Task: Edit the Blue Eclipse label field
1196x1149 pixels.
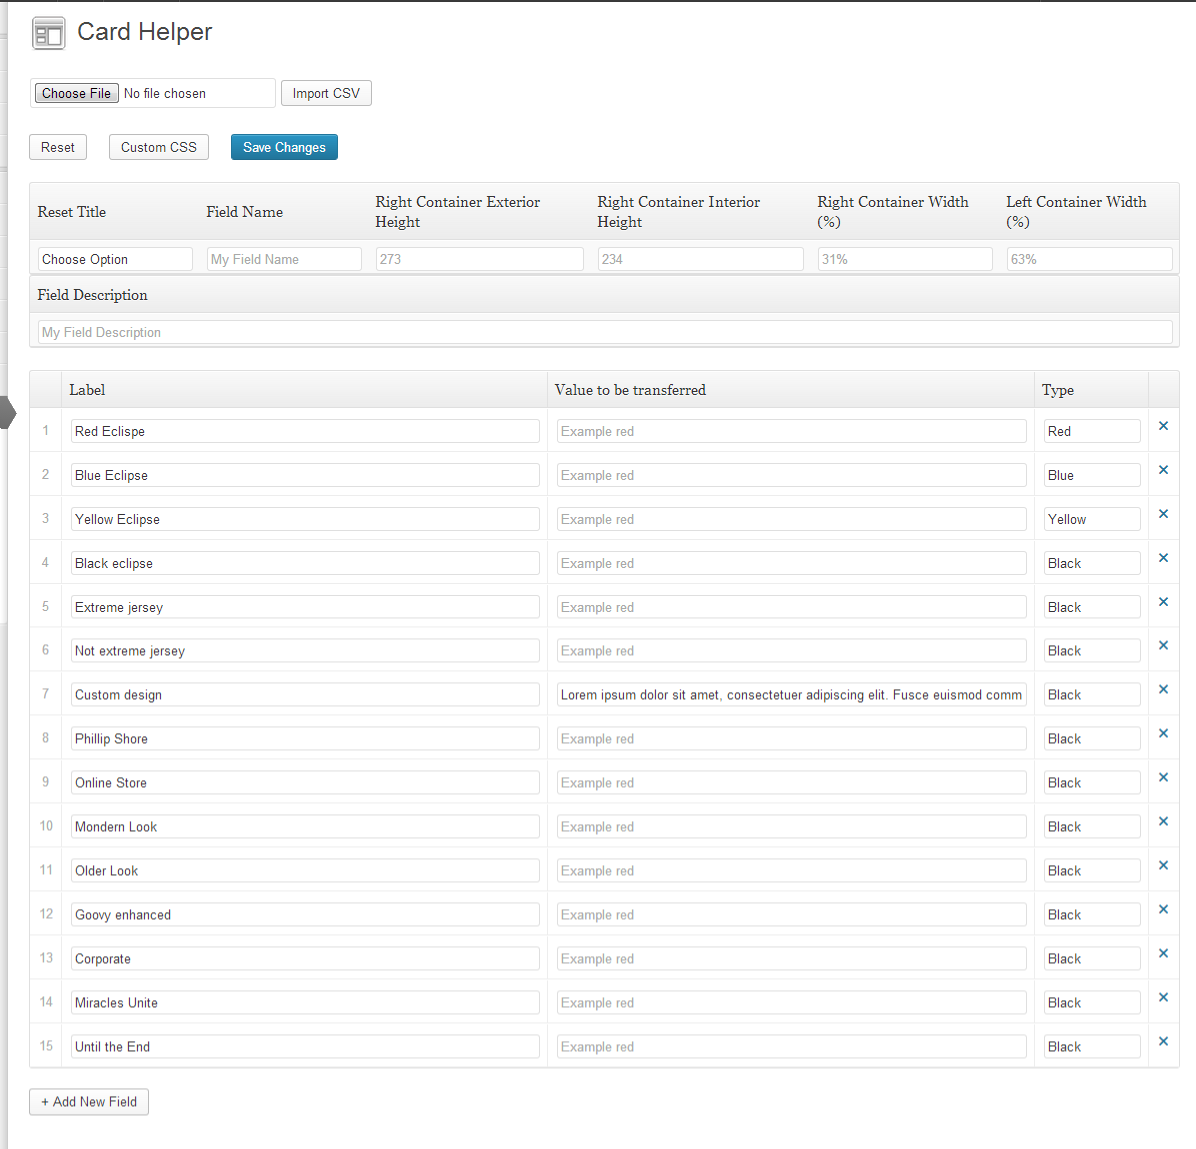Action: (305, 475)
